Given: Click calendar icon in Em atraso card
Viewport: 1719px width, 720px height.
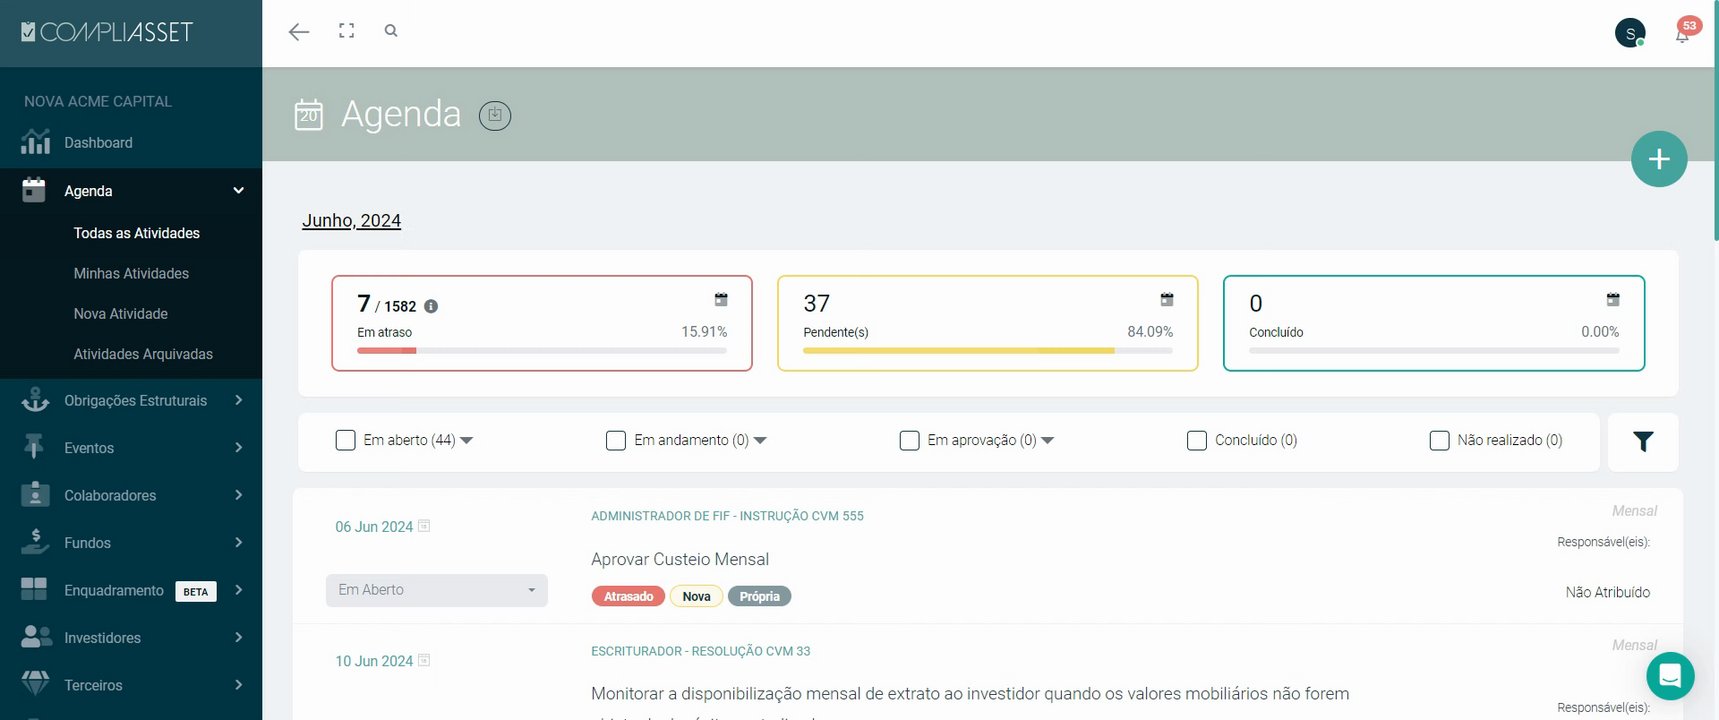Looking at the screenshot, I should 721,300.
